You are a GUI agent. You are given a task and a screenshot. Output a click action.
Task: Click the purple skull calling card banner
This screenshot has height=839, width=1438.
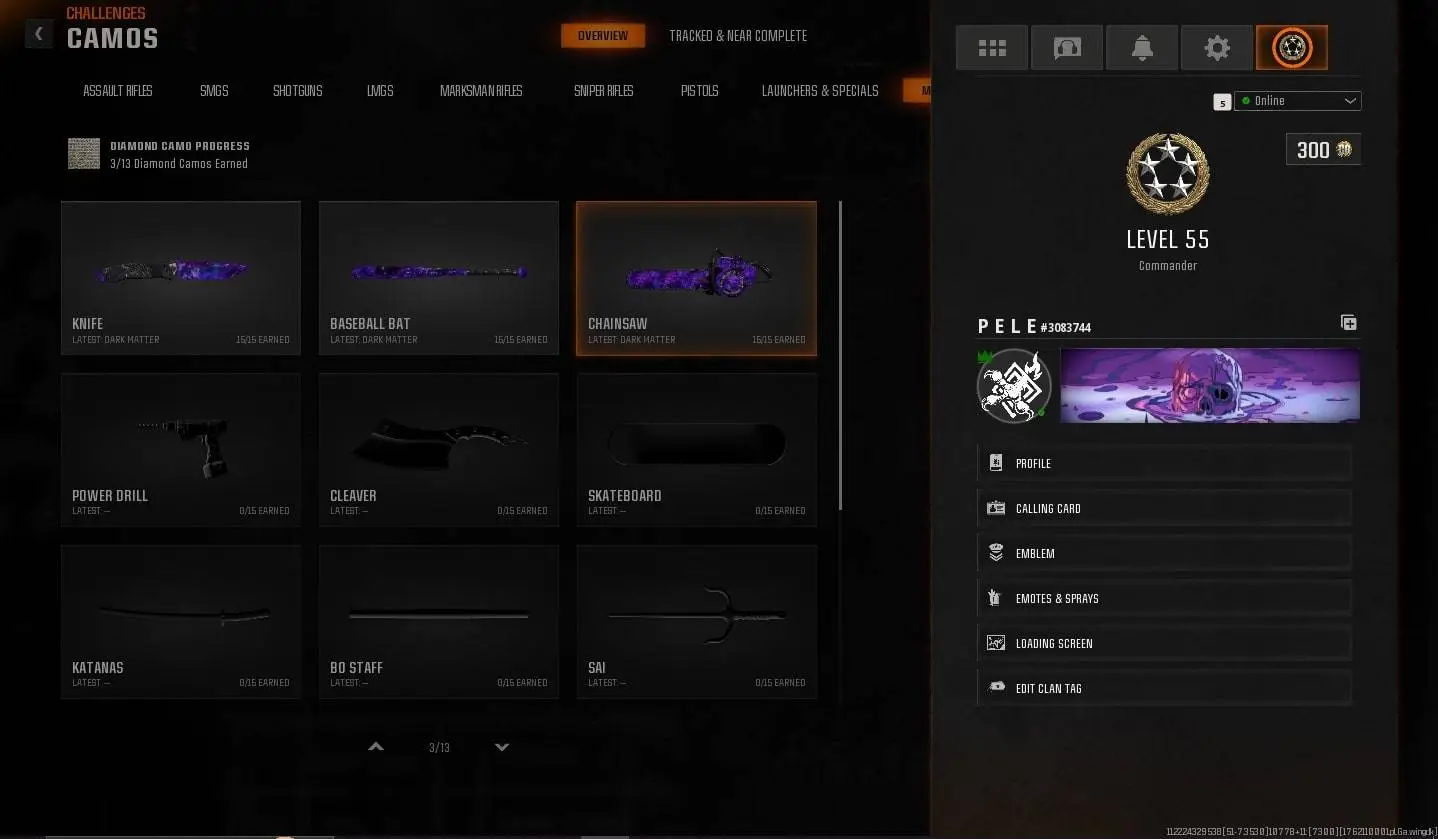[1210, 385]
